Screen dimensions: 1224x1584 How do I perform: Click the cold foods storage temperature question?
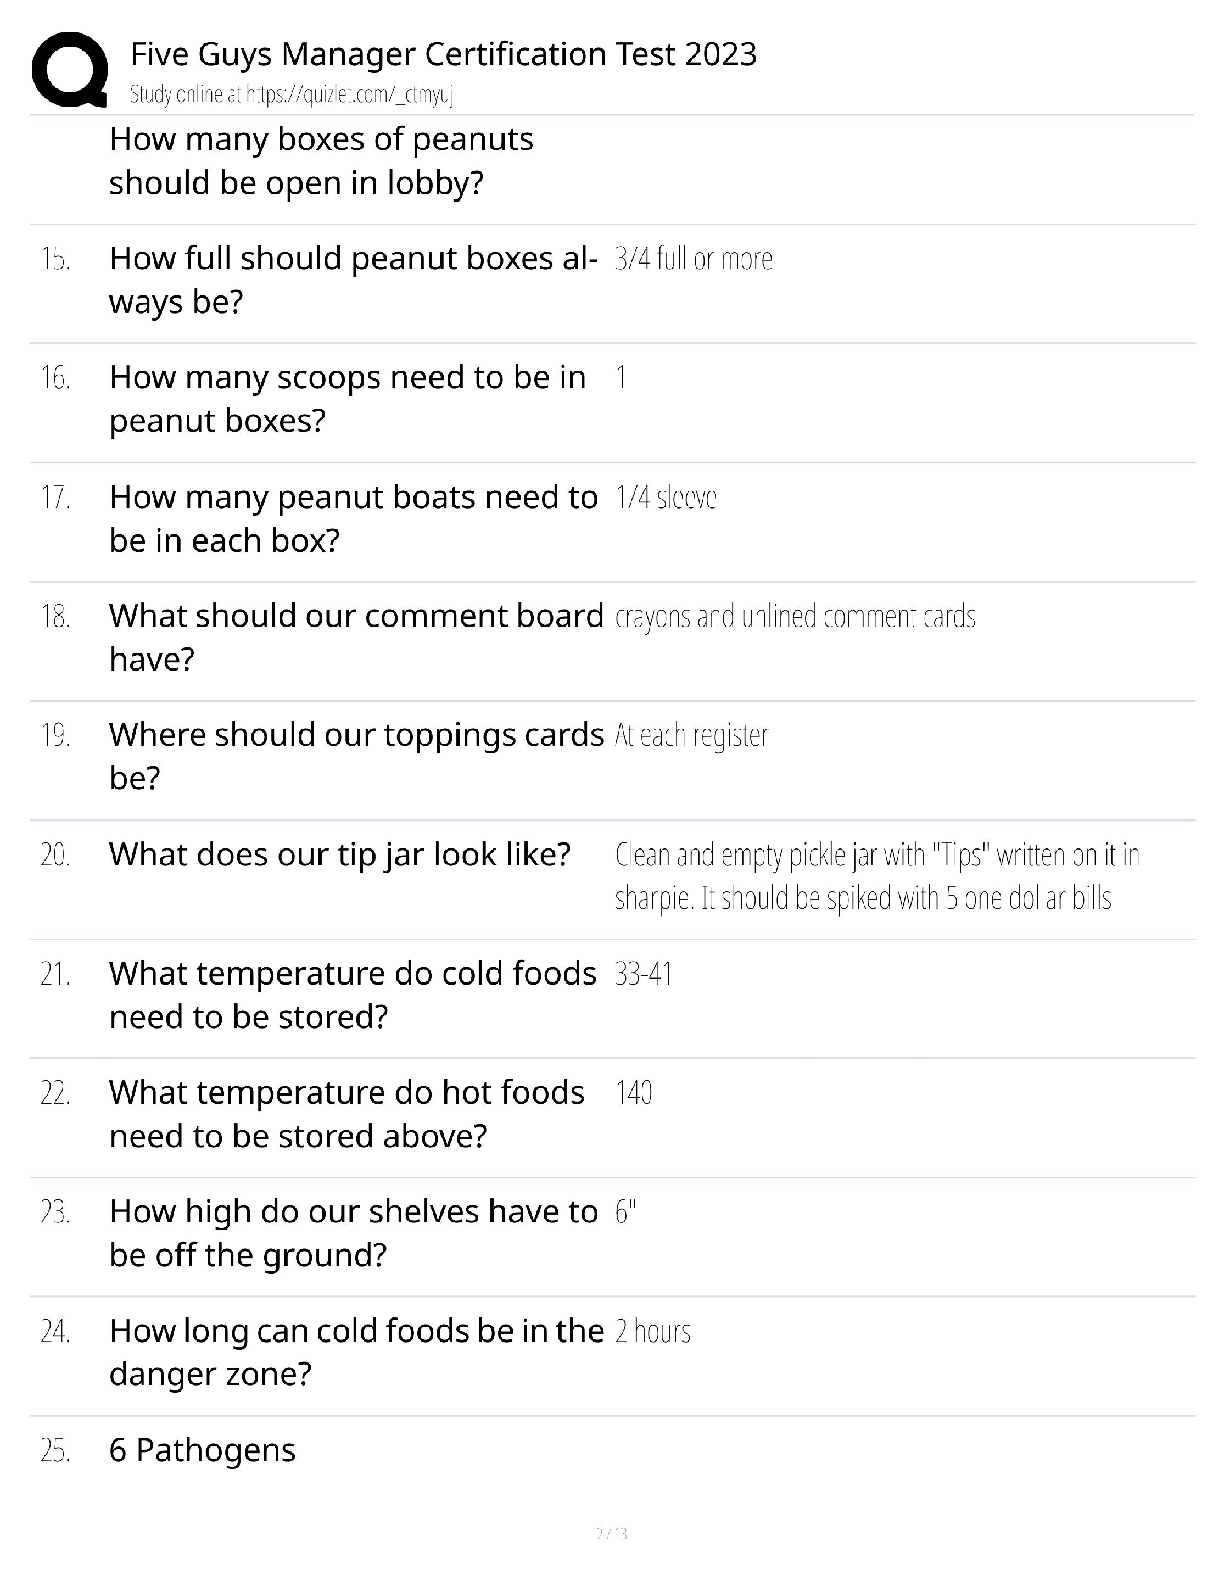[352, 994]
